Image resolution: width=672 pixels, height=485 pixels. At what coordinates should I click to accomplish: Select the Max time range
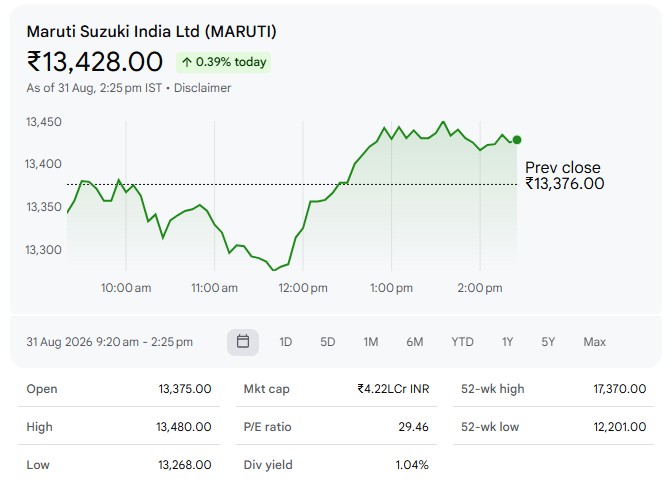[x=594, y=342]
